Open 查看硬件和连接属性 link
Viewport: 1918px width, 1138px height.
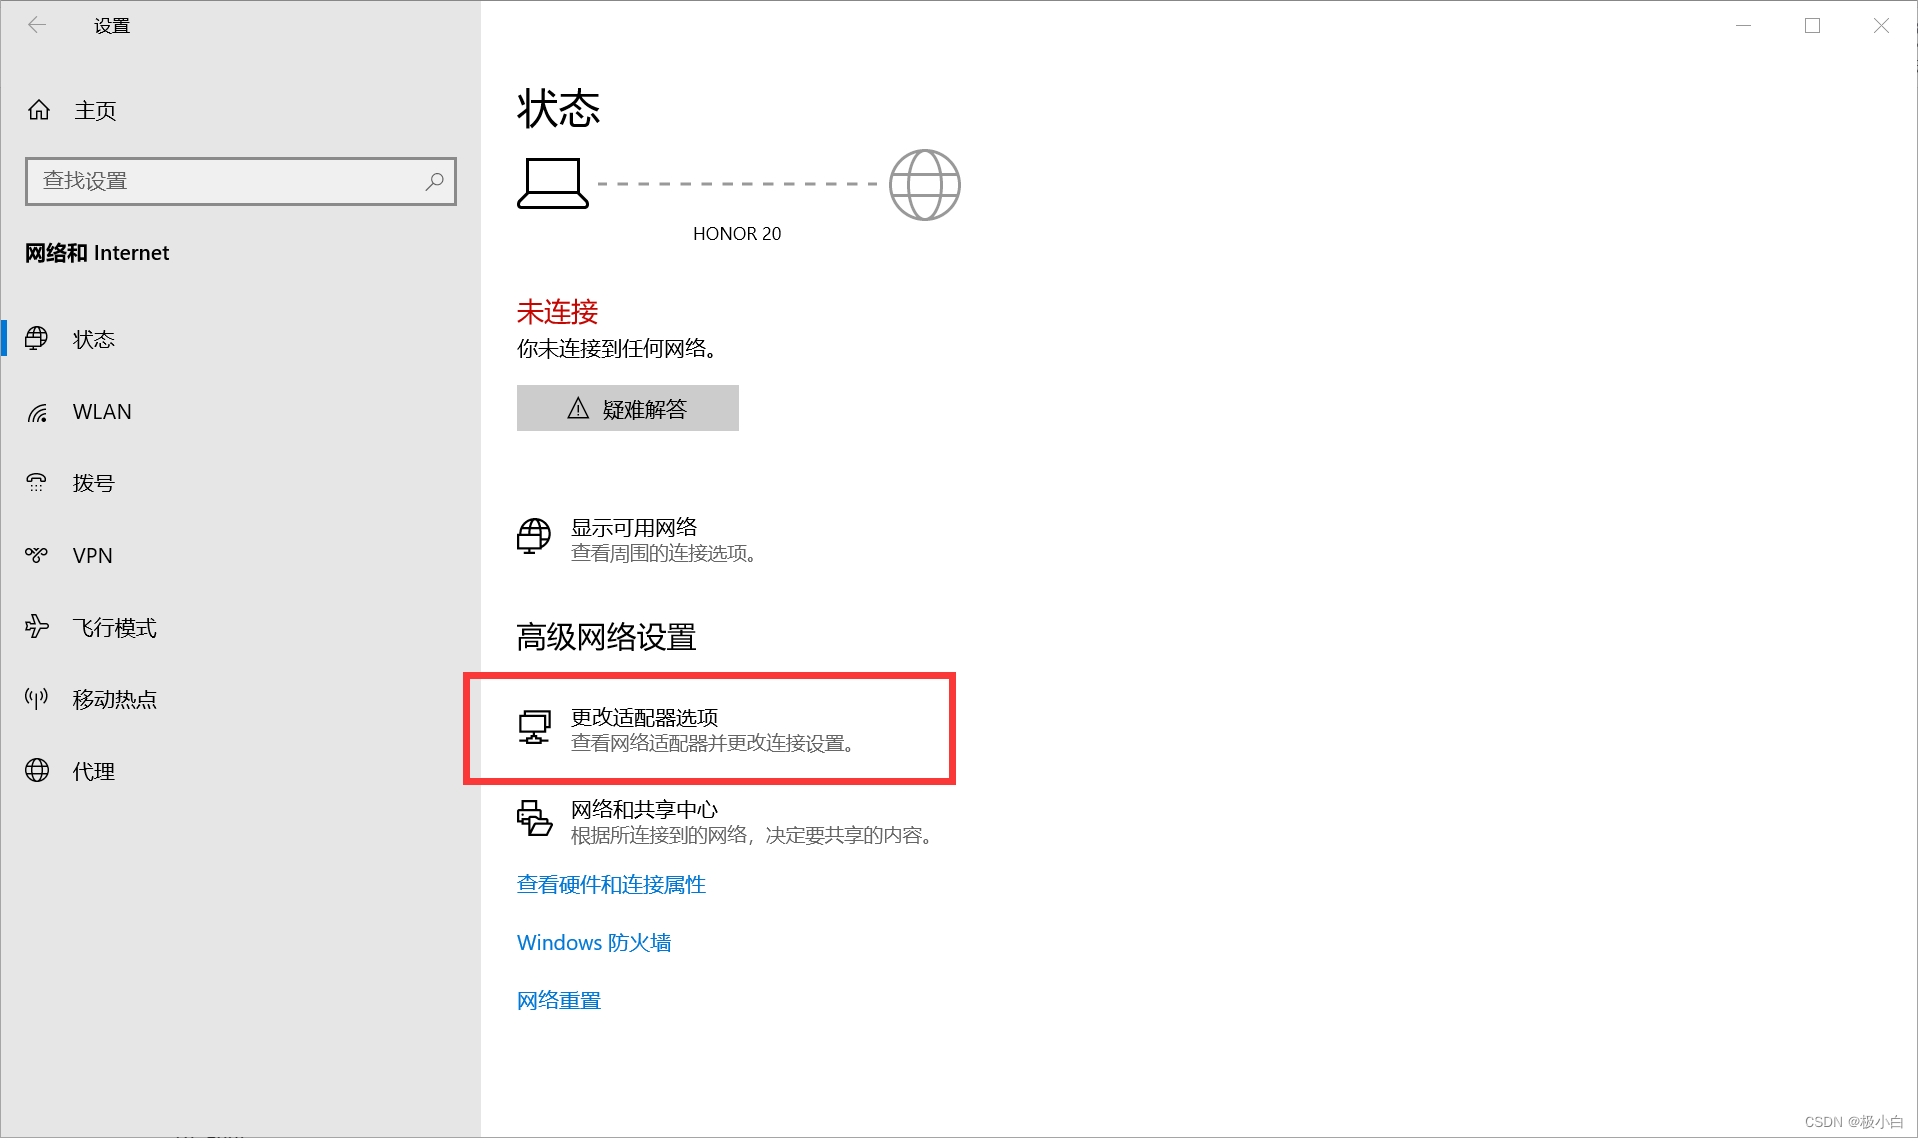tap(610, 884)
